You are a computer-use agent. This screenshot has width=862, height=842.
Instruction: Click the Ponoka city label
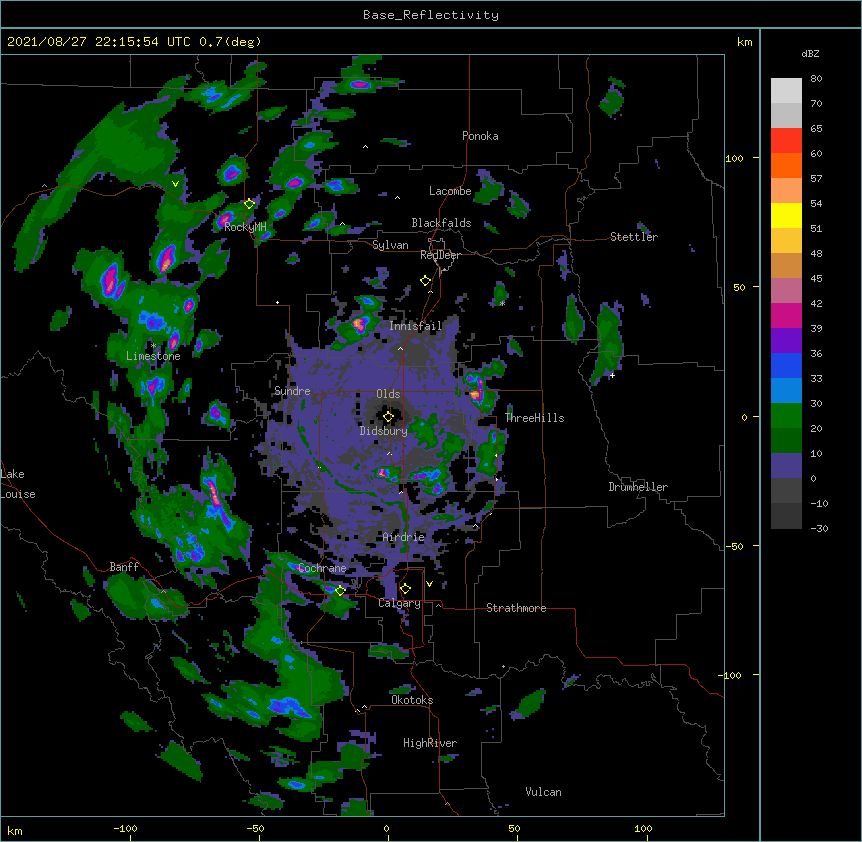(480, 136)
